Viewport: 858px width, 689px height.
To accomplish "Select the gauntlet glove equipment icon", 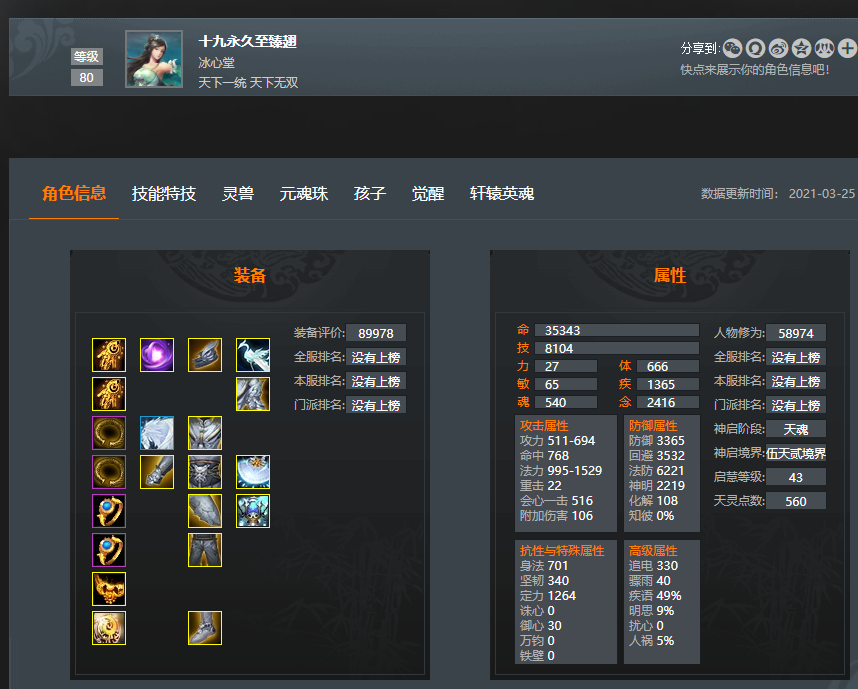I will pyautogui.click(x=157, y=472).
